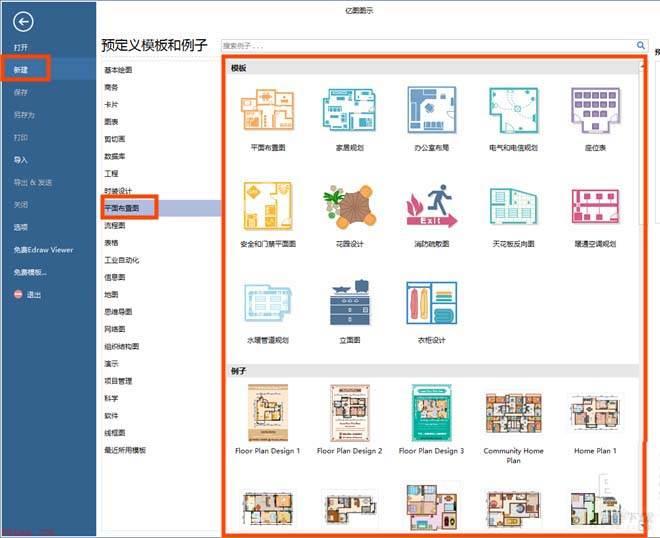The width and height of the screenshot is (660, 538).
Task: Select the 电气和电信规划 template icon
Action: click(514, 109)
